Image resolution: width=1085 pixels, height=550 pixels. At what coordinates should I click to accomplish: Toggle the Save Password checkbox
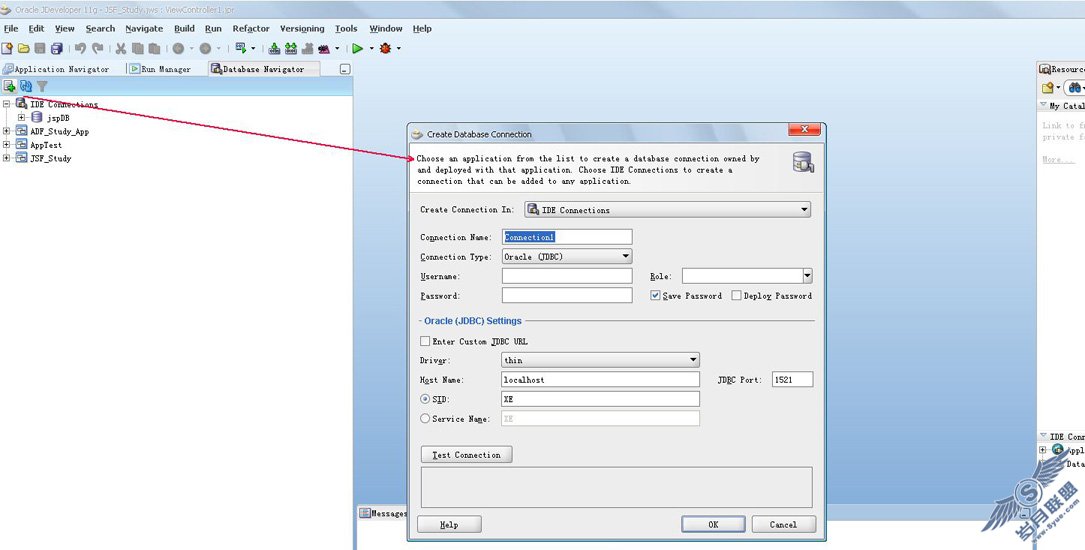tap(655, 295)
